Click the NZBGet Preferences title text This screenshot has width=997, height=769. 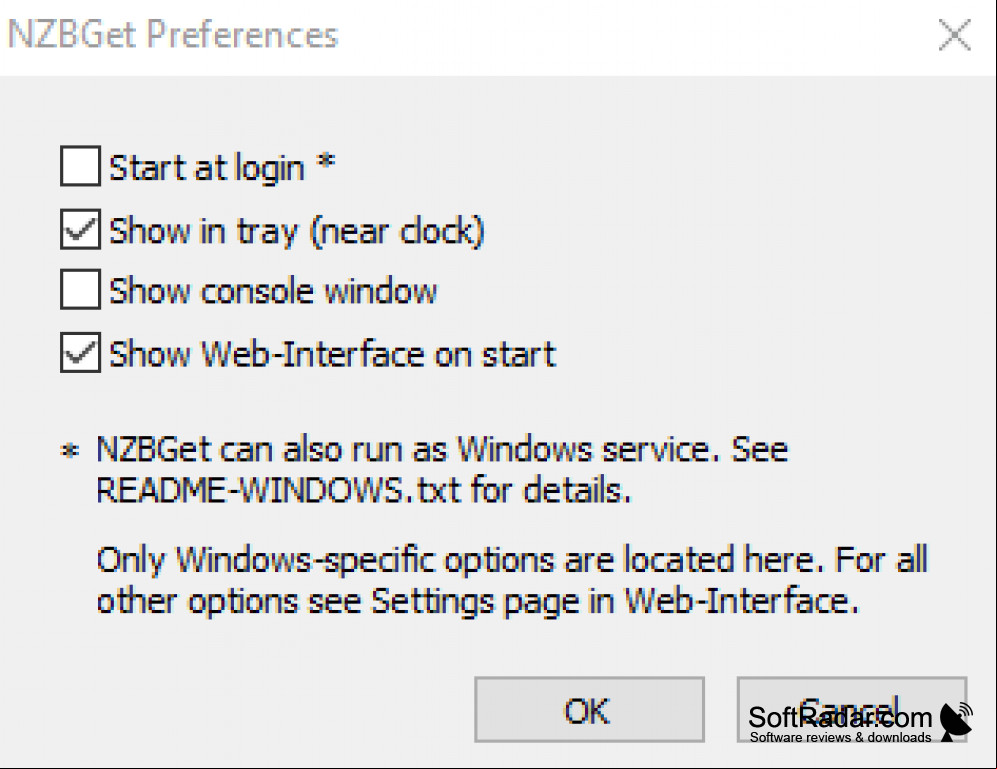click(172, 34)
